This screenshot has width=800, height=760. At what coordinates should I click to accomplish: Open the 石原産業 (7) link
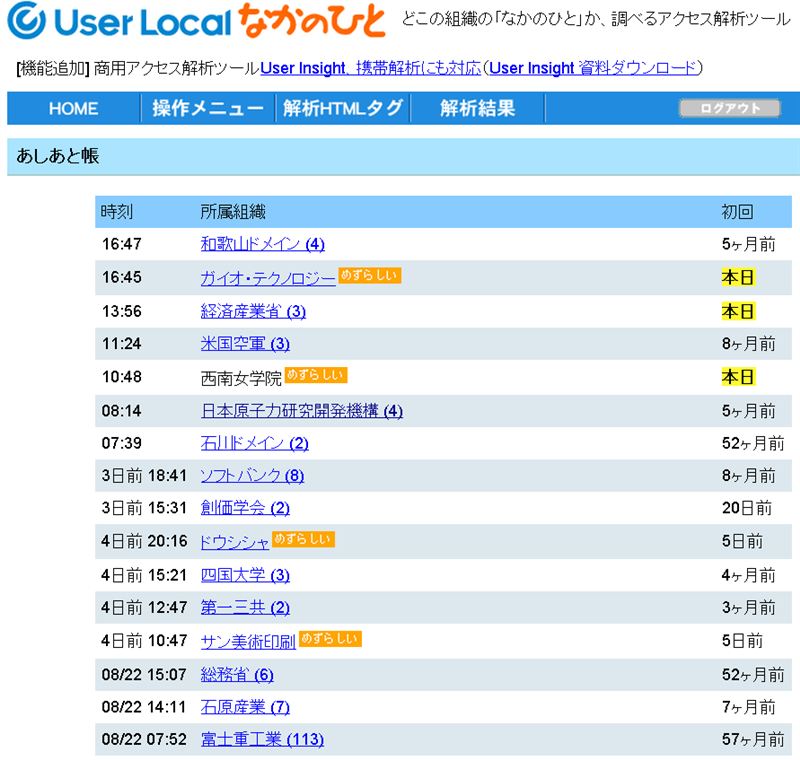click(245, 707)
